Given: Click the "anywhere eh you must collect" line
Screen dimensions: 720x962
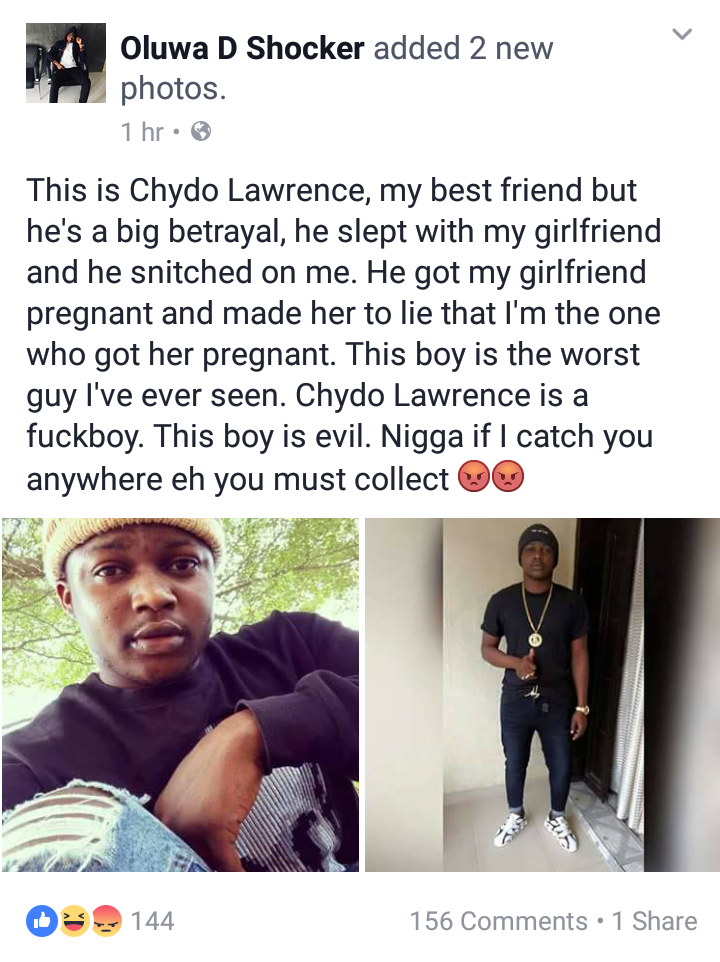Looking at the screenshot, I should point(237,480).
